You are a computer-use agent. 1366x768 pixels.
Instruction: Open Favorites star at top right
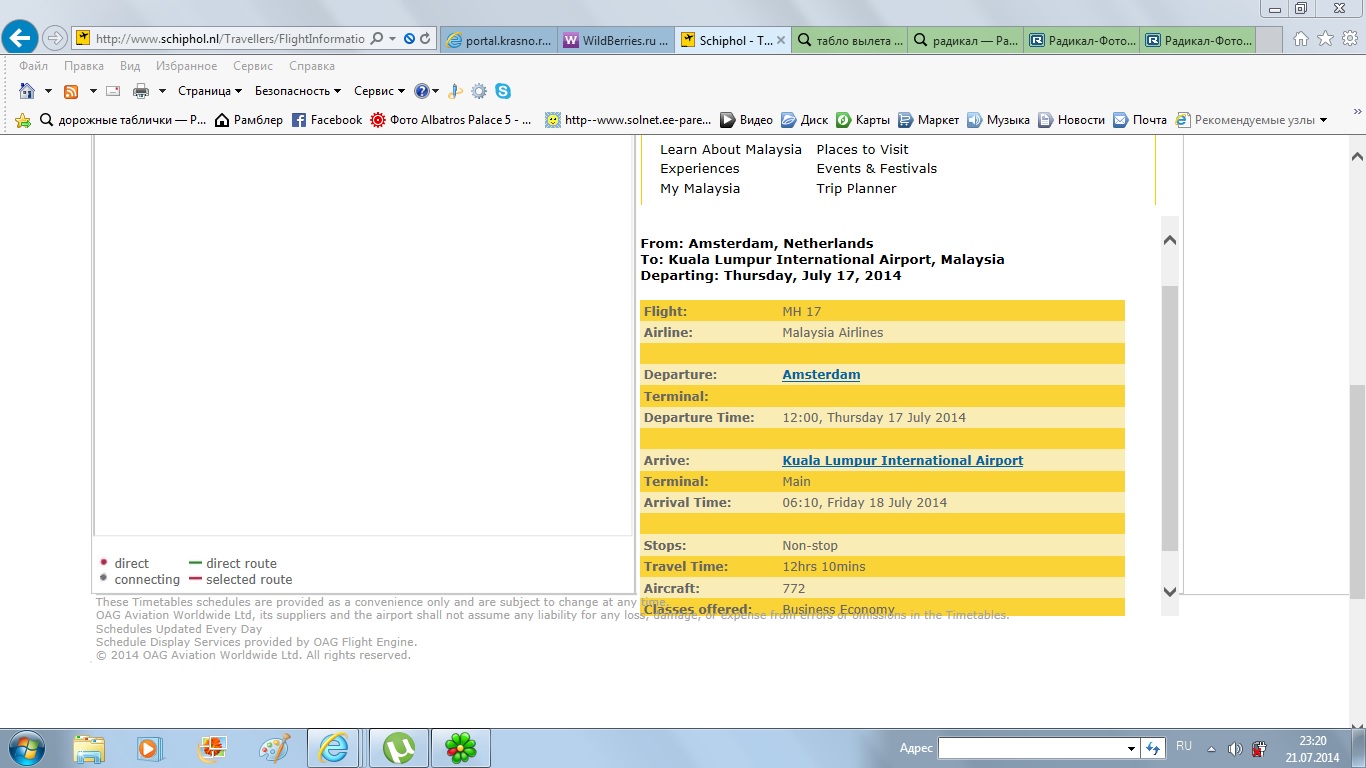click(1325, 39)
